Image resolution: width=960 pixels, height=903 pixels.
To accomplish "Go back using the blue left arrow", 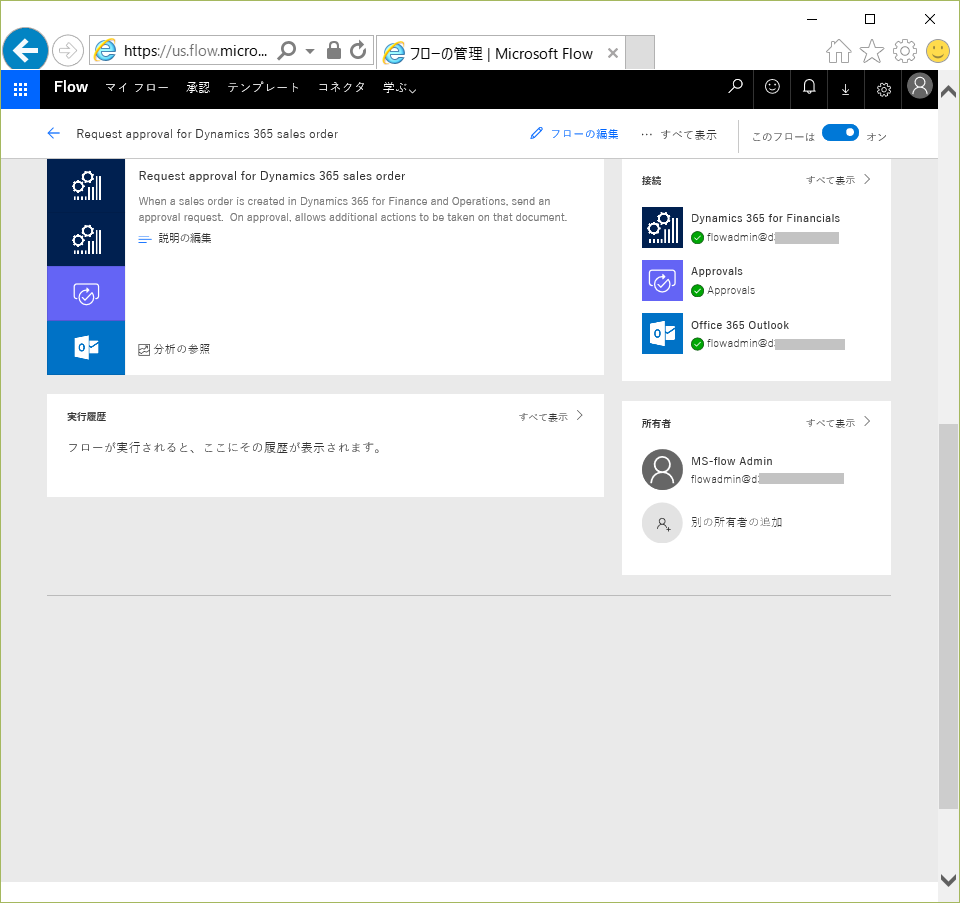I will pyautogui.click(x=54, y=133).
